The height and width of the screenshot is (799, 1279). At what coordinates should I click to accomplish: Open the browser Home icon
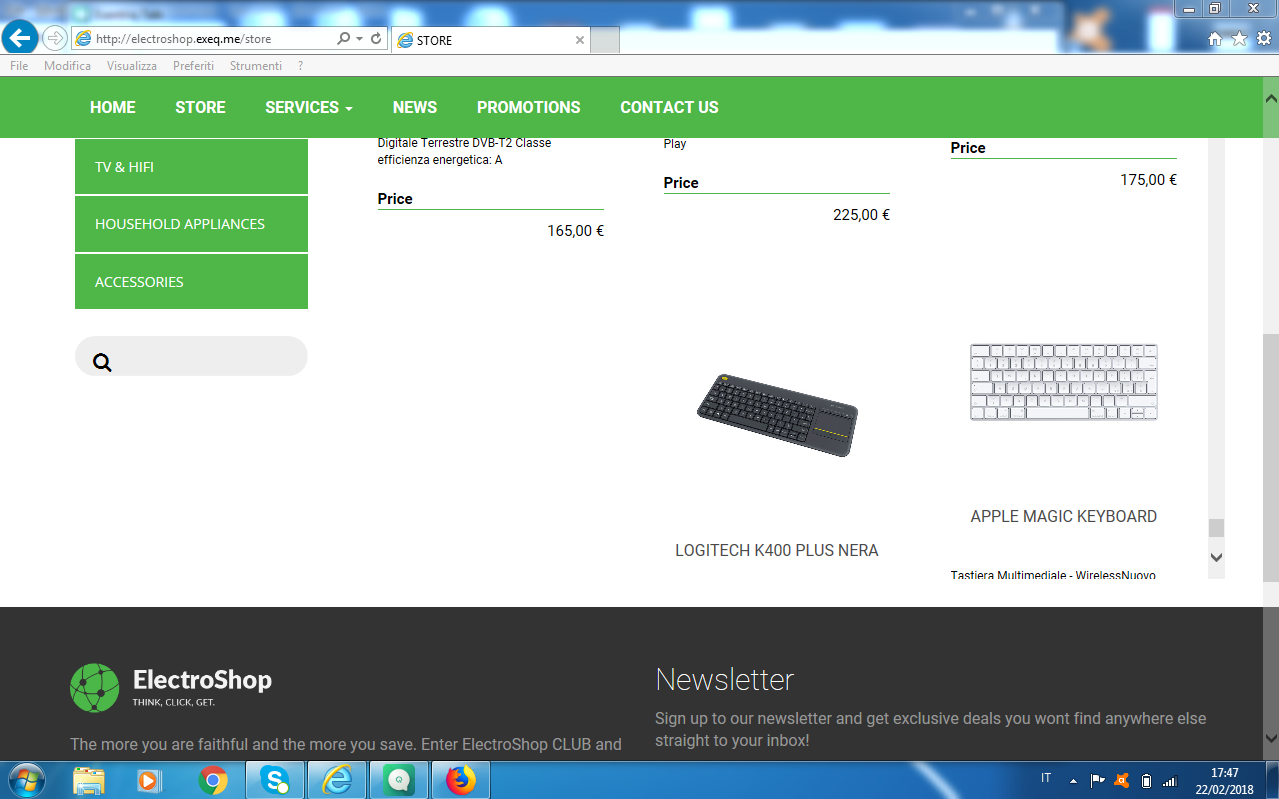(x=1215, y=39)
